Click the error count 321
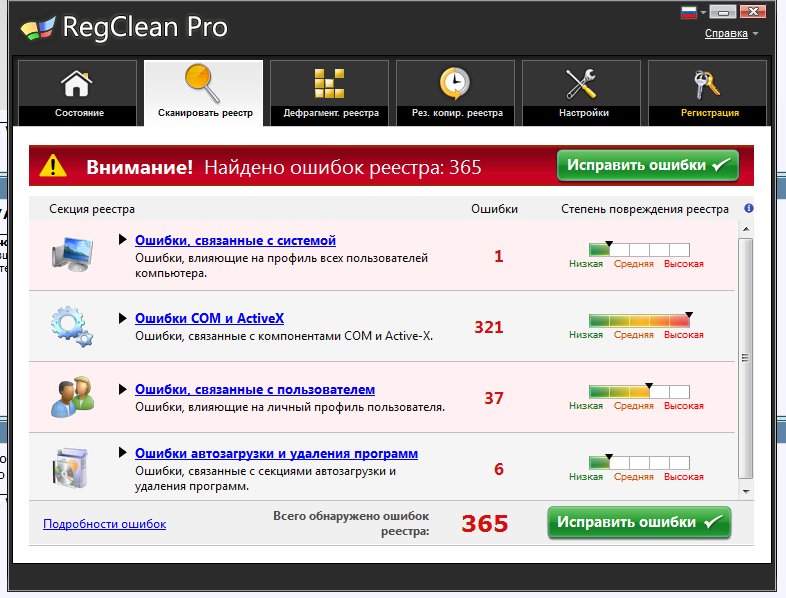This screenshot has width=786, height=598. coord(489,327)
